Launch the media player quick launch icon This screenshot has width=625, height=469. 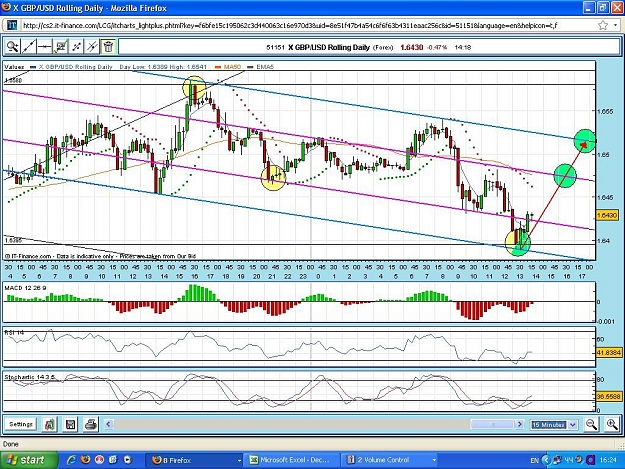[128, 460]
